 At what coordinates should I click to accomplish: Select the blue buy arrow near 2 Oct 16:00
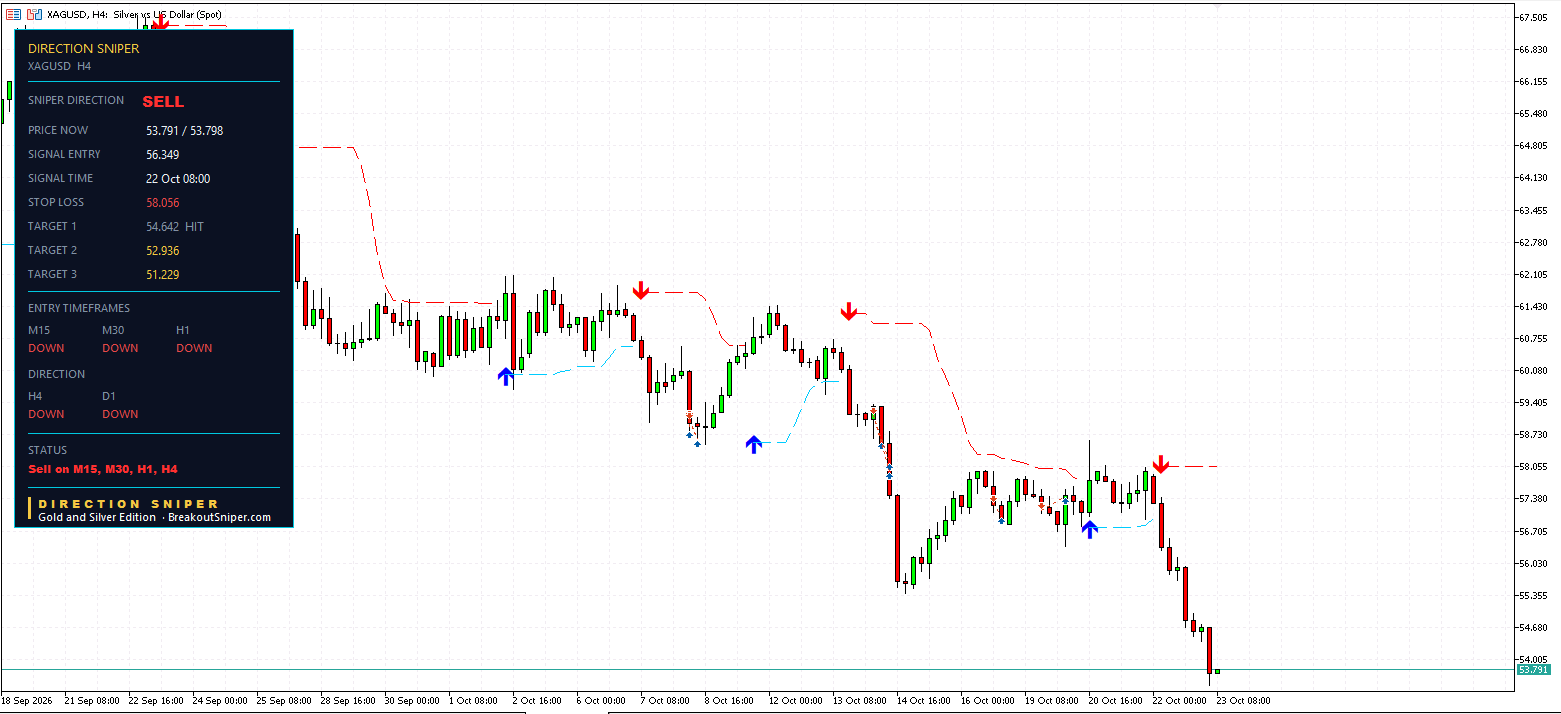point(506,376)
